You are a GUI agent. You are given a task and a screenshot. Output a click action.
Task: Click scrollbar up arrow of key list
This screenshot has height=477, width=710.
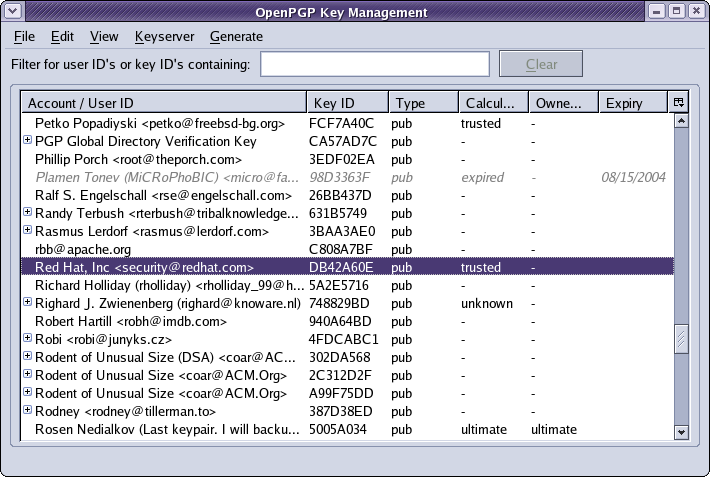point(681,120)
